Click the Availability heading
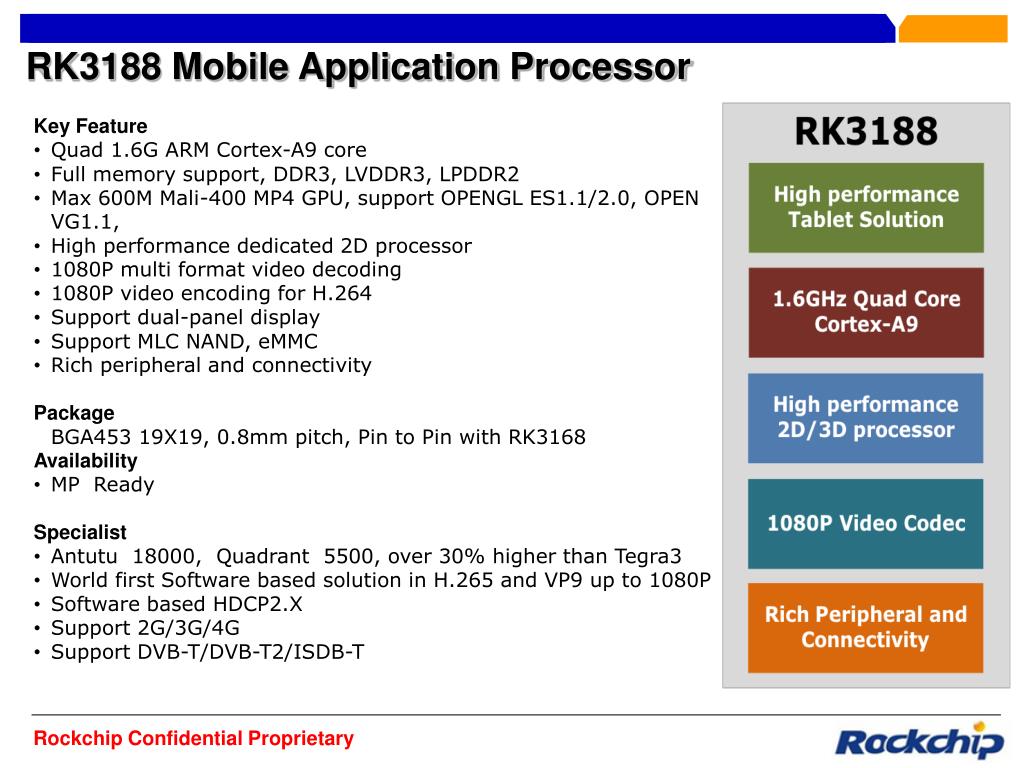Viewport: 1024px width, 768px height. click(86, 461)
